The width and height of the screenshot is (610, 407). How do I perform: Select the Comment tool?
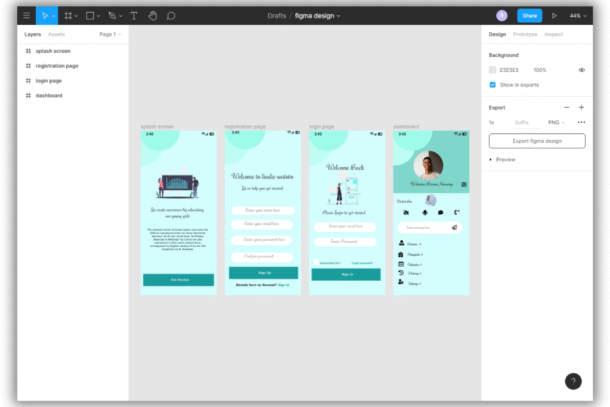click(x=171, y=16)
